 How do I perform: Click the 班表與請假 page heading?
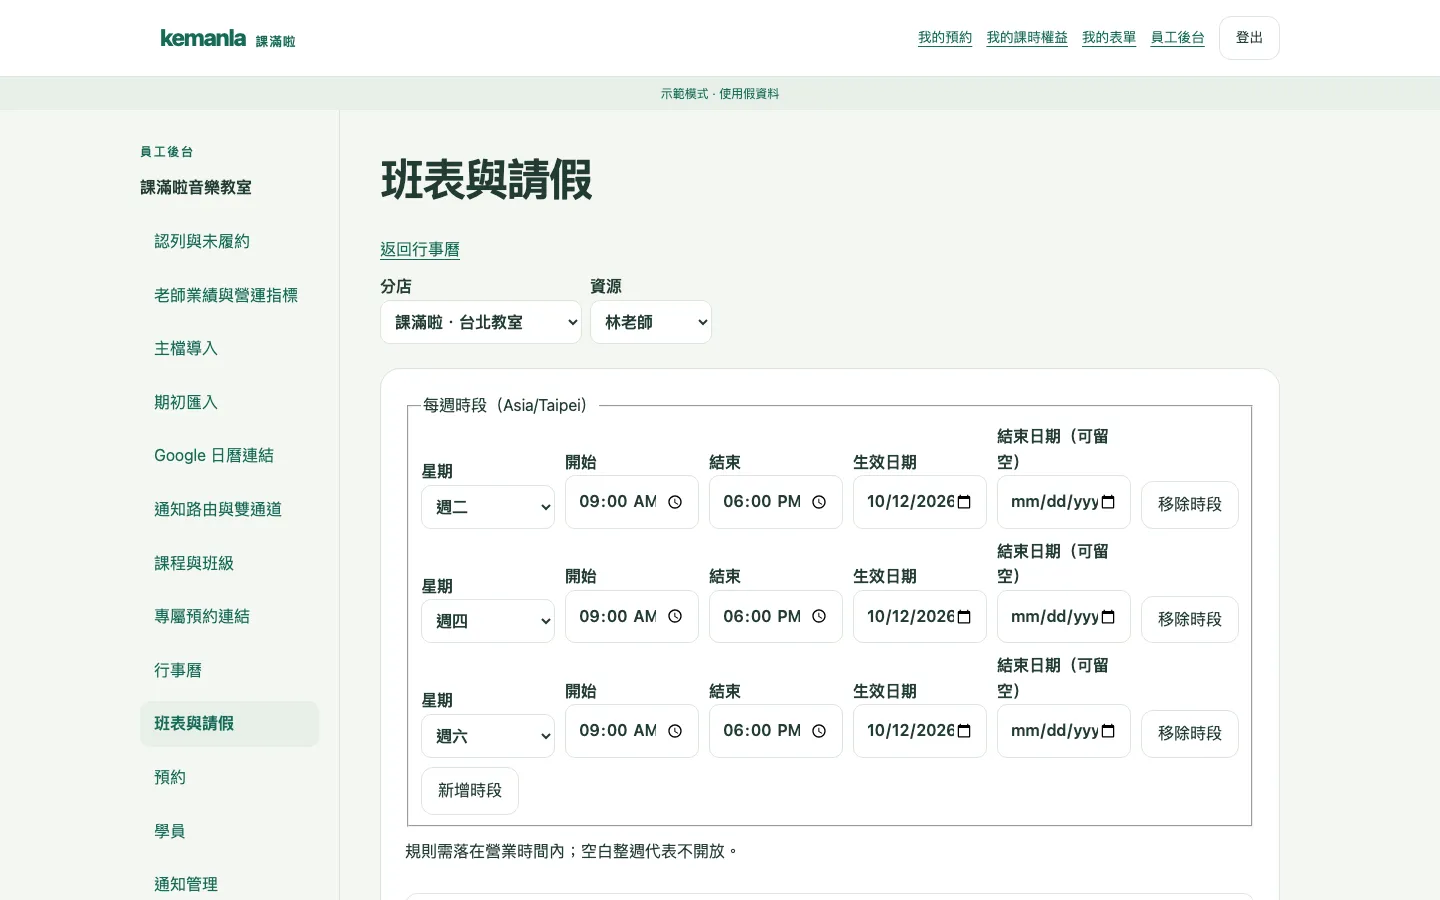(x=487, y=181)
